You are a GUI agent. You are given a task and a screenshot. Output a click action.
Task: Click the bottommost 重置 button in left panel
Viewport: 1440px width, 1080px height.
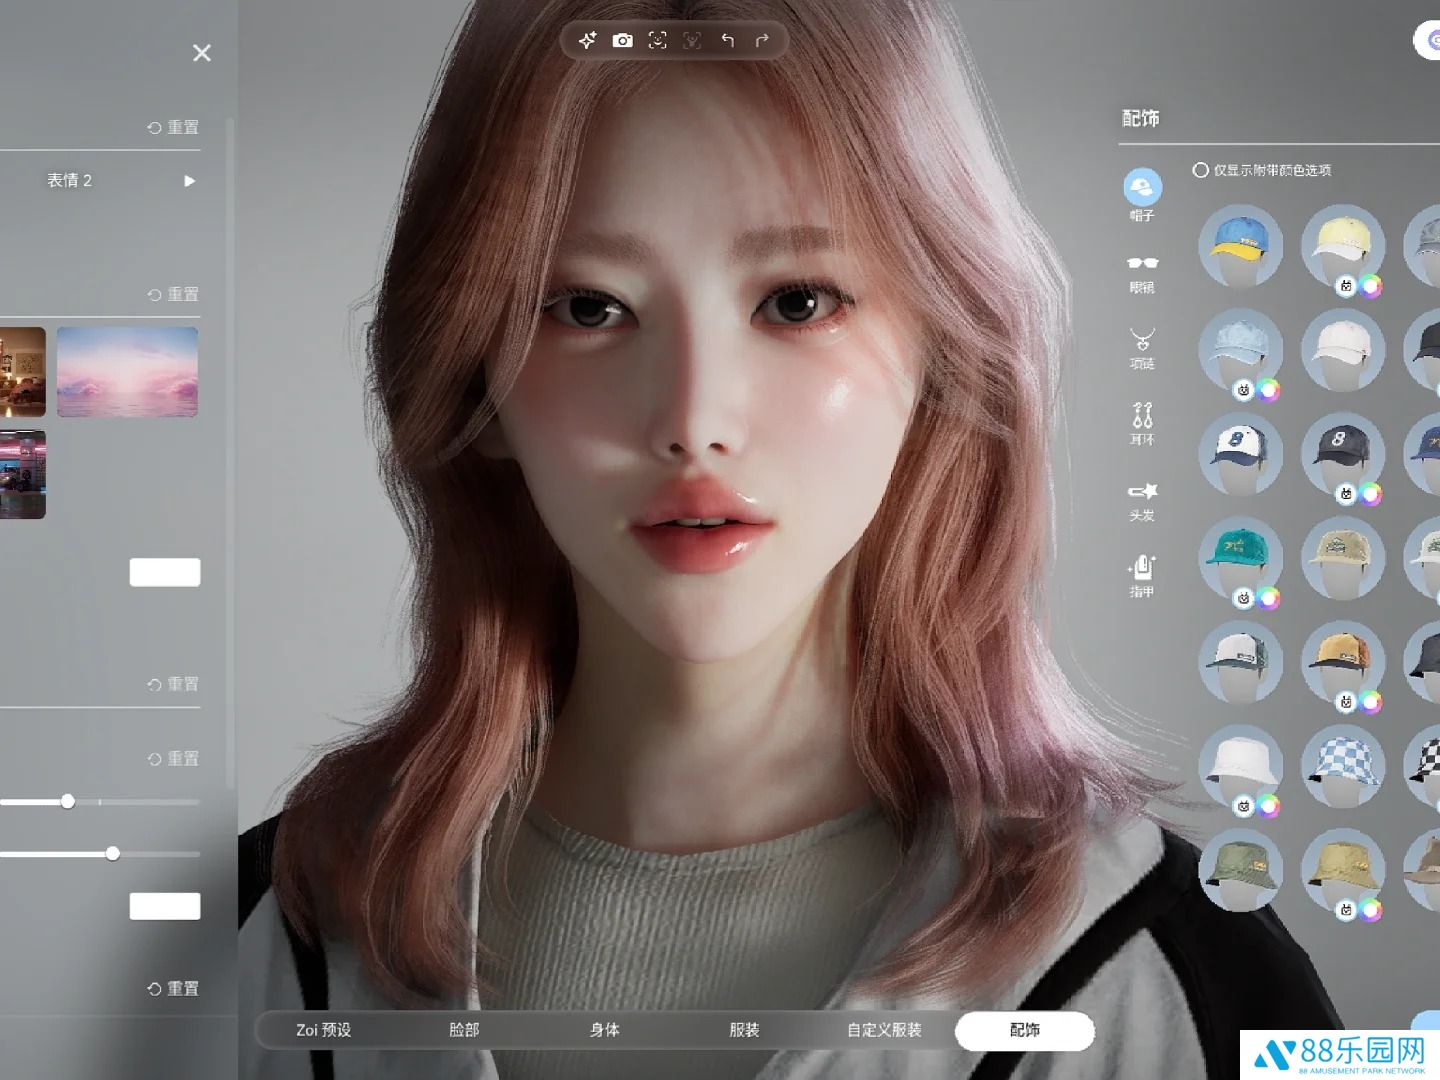click(173, 989)
